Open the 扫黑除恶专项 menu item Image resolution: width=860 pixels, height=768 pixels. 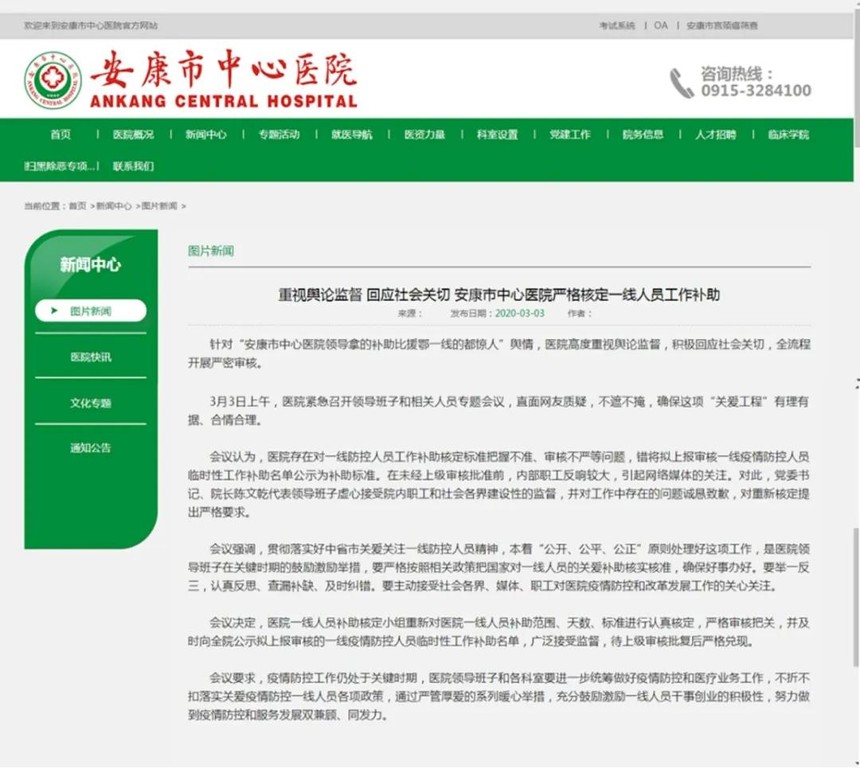(60, 166)
